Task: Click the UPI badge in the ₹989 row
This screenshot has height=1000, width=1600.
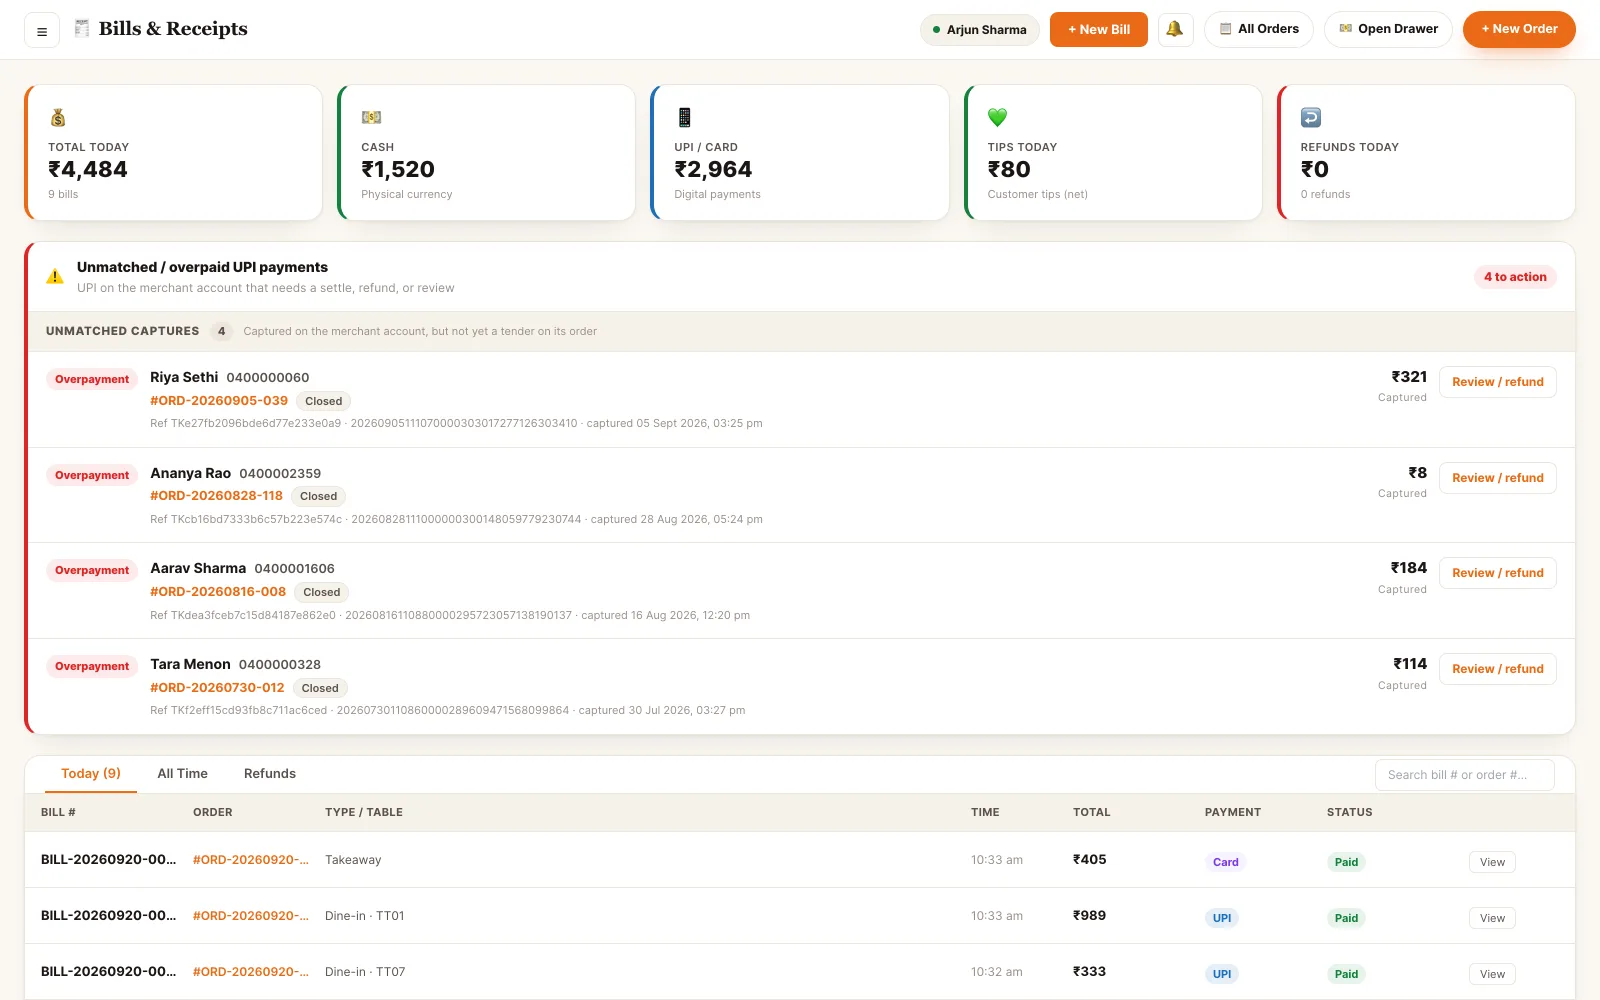Action: point(1222,918)
